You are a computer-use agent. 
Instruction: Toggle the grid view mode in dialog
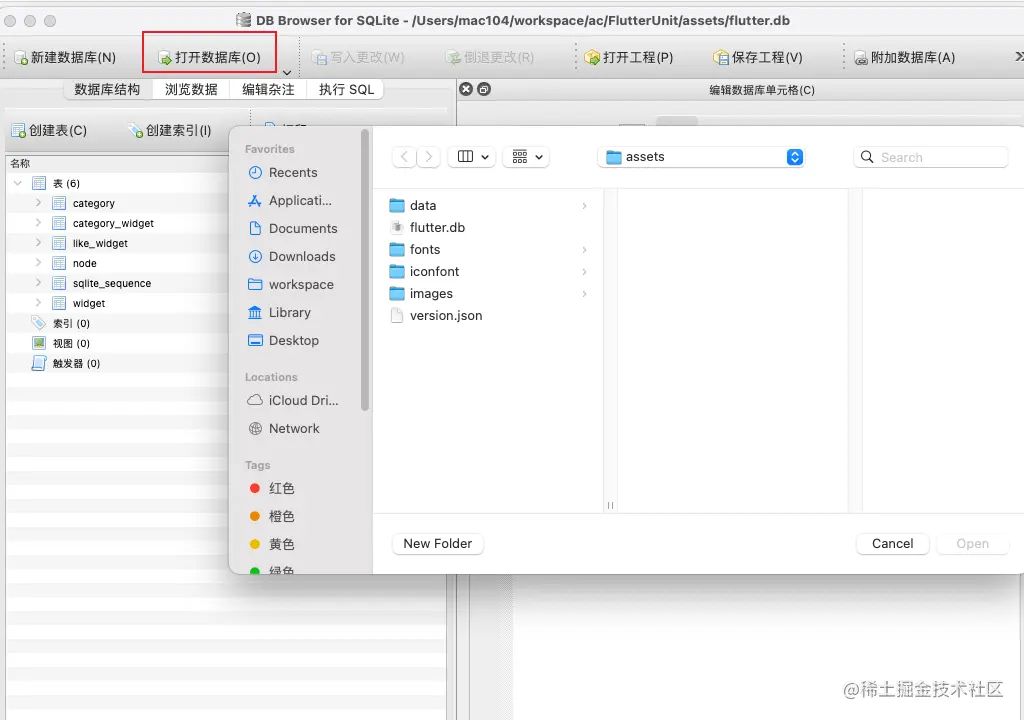click(x=520, y=157)
